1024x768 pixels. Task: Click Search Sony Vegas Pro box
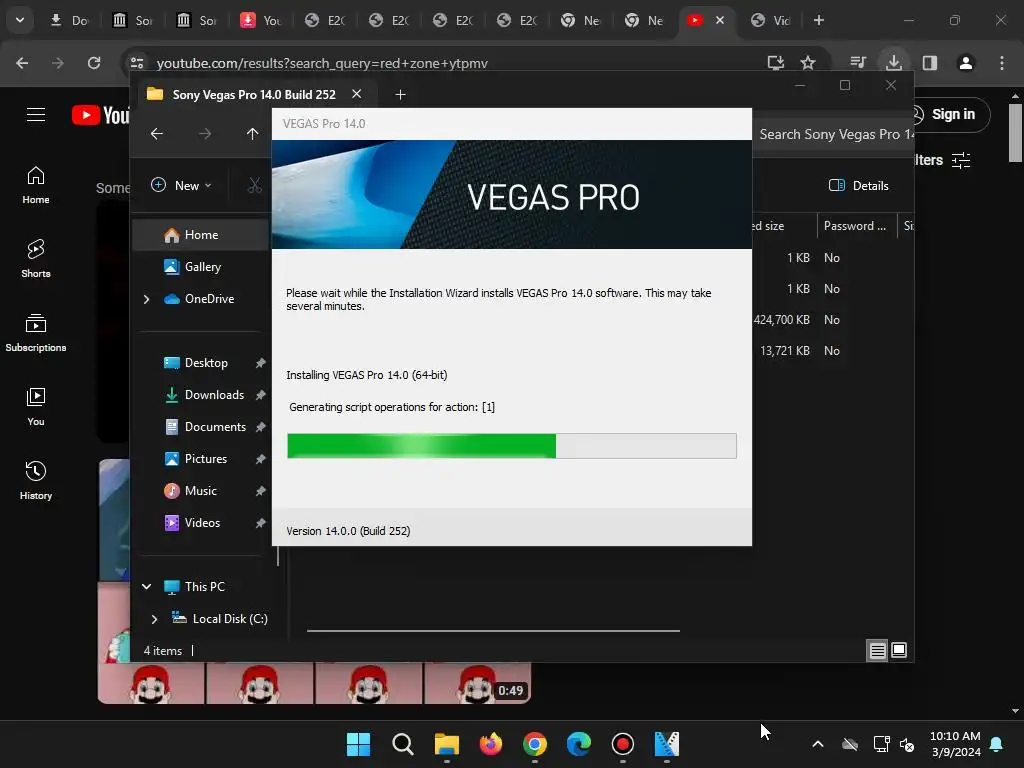pyautogui.click(x=834, y=134)
